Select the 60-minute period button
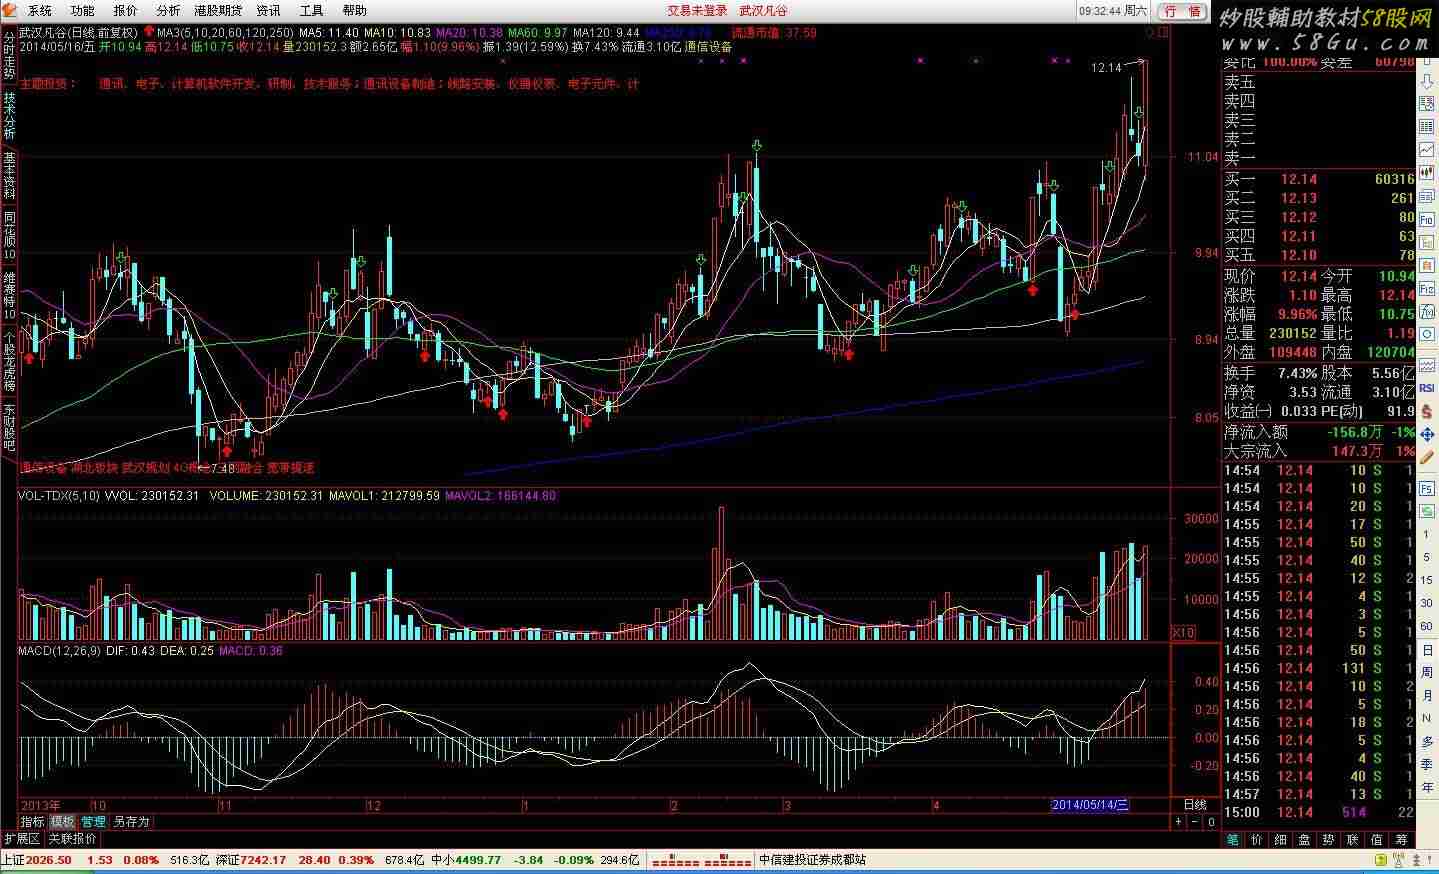This screenshot has width=1439, height=874. pos(1426,626)
